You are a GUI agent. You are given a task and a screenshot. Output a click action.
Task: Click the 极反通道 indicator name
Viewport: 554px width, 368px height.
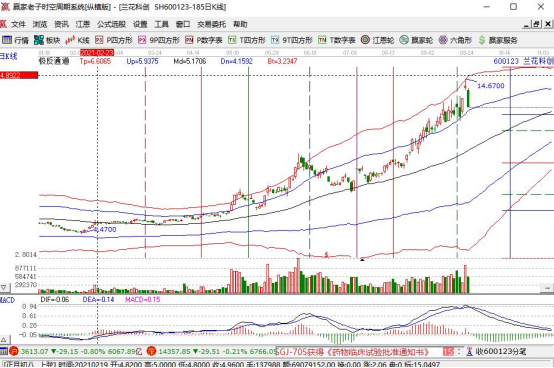[54, 61]
